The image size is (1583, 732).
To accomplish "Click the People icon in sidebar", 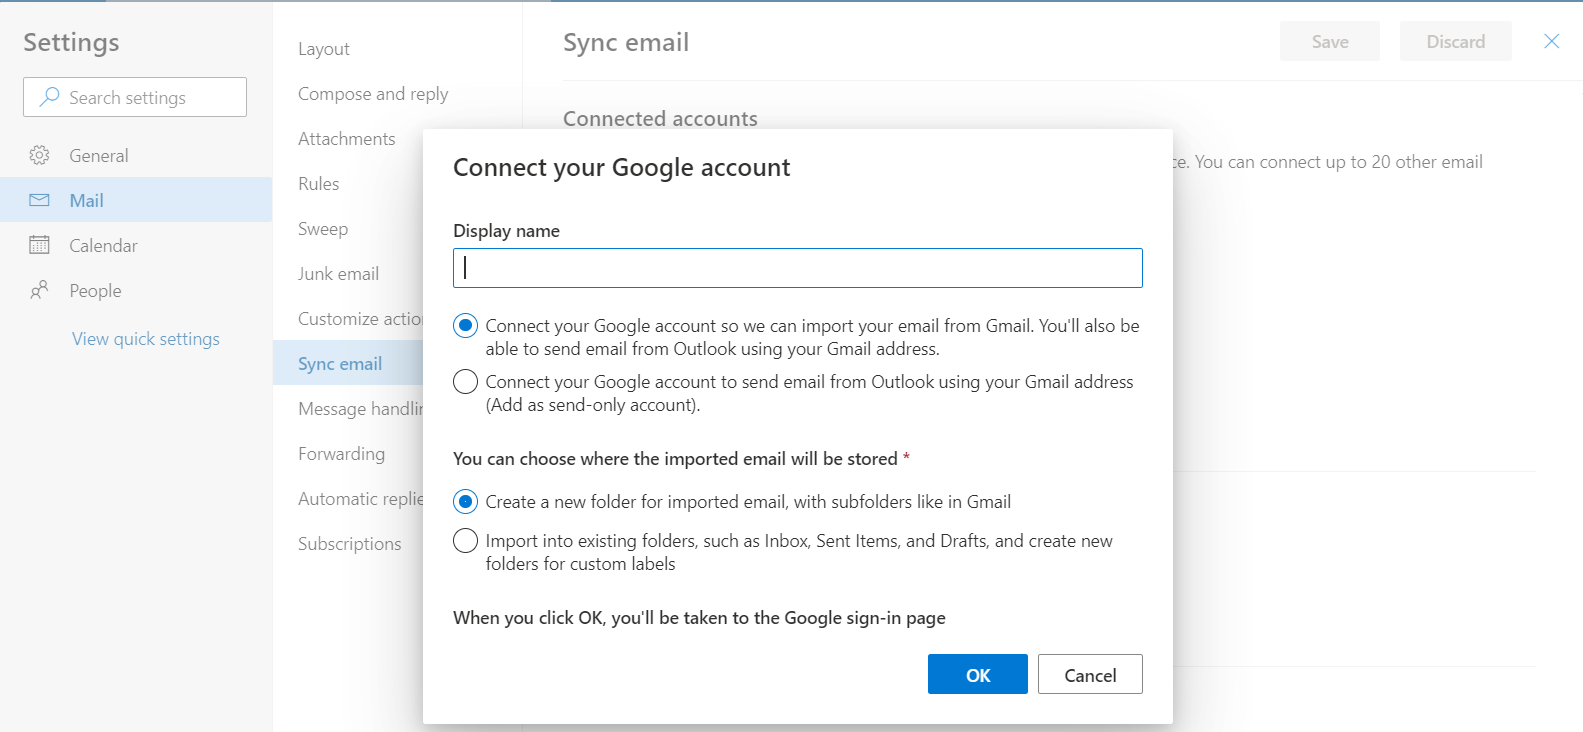I will tap(39, 290).
